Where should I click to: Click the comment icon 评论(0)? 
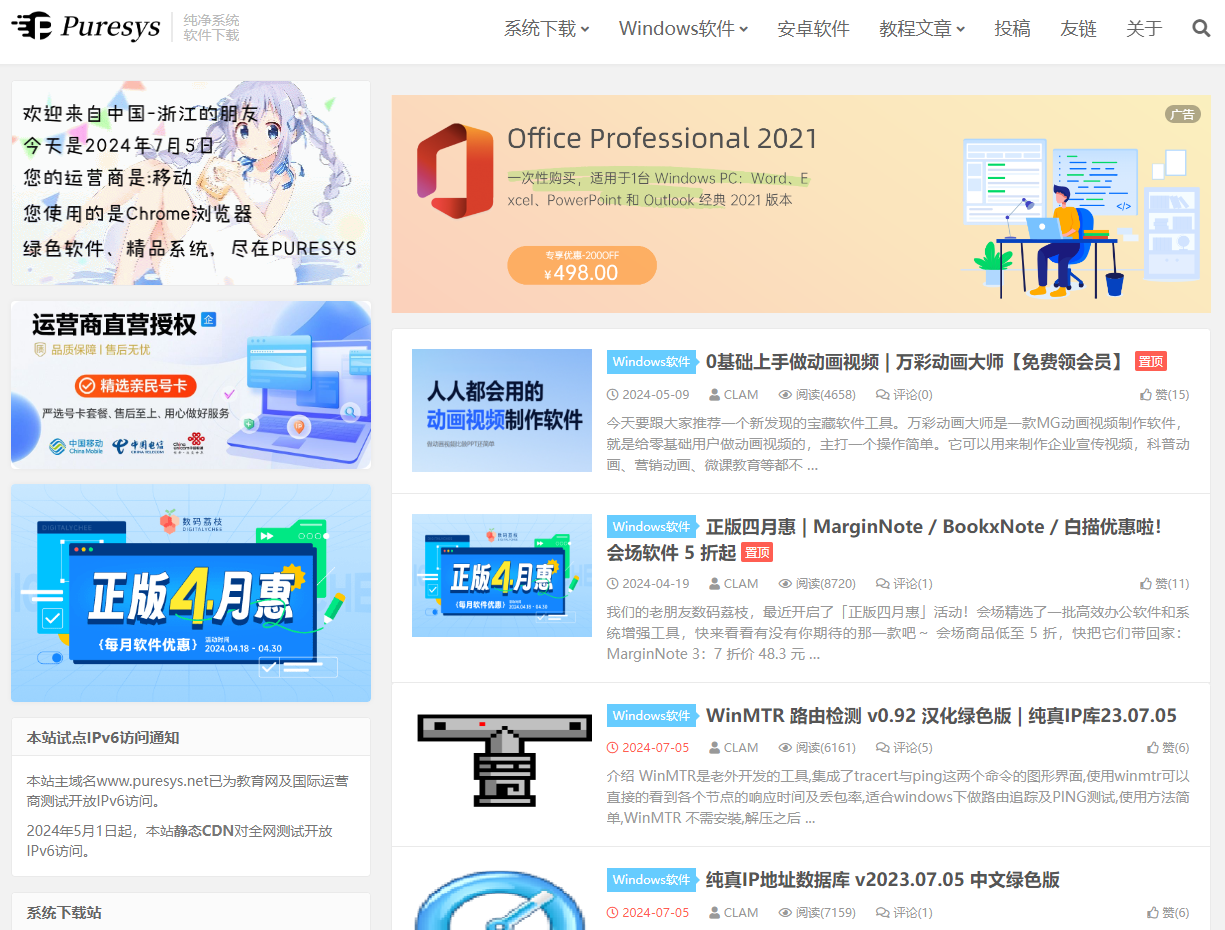(x=882, y=395)
